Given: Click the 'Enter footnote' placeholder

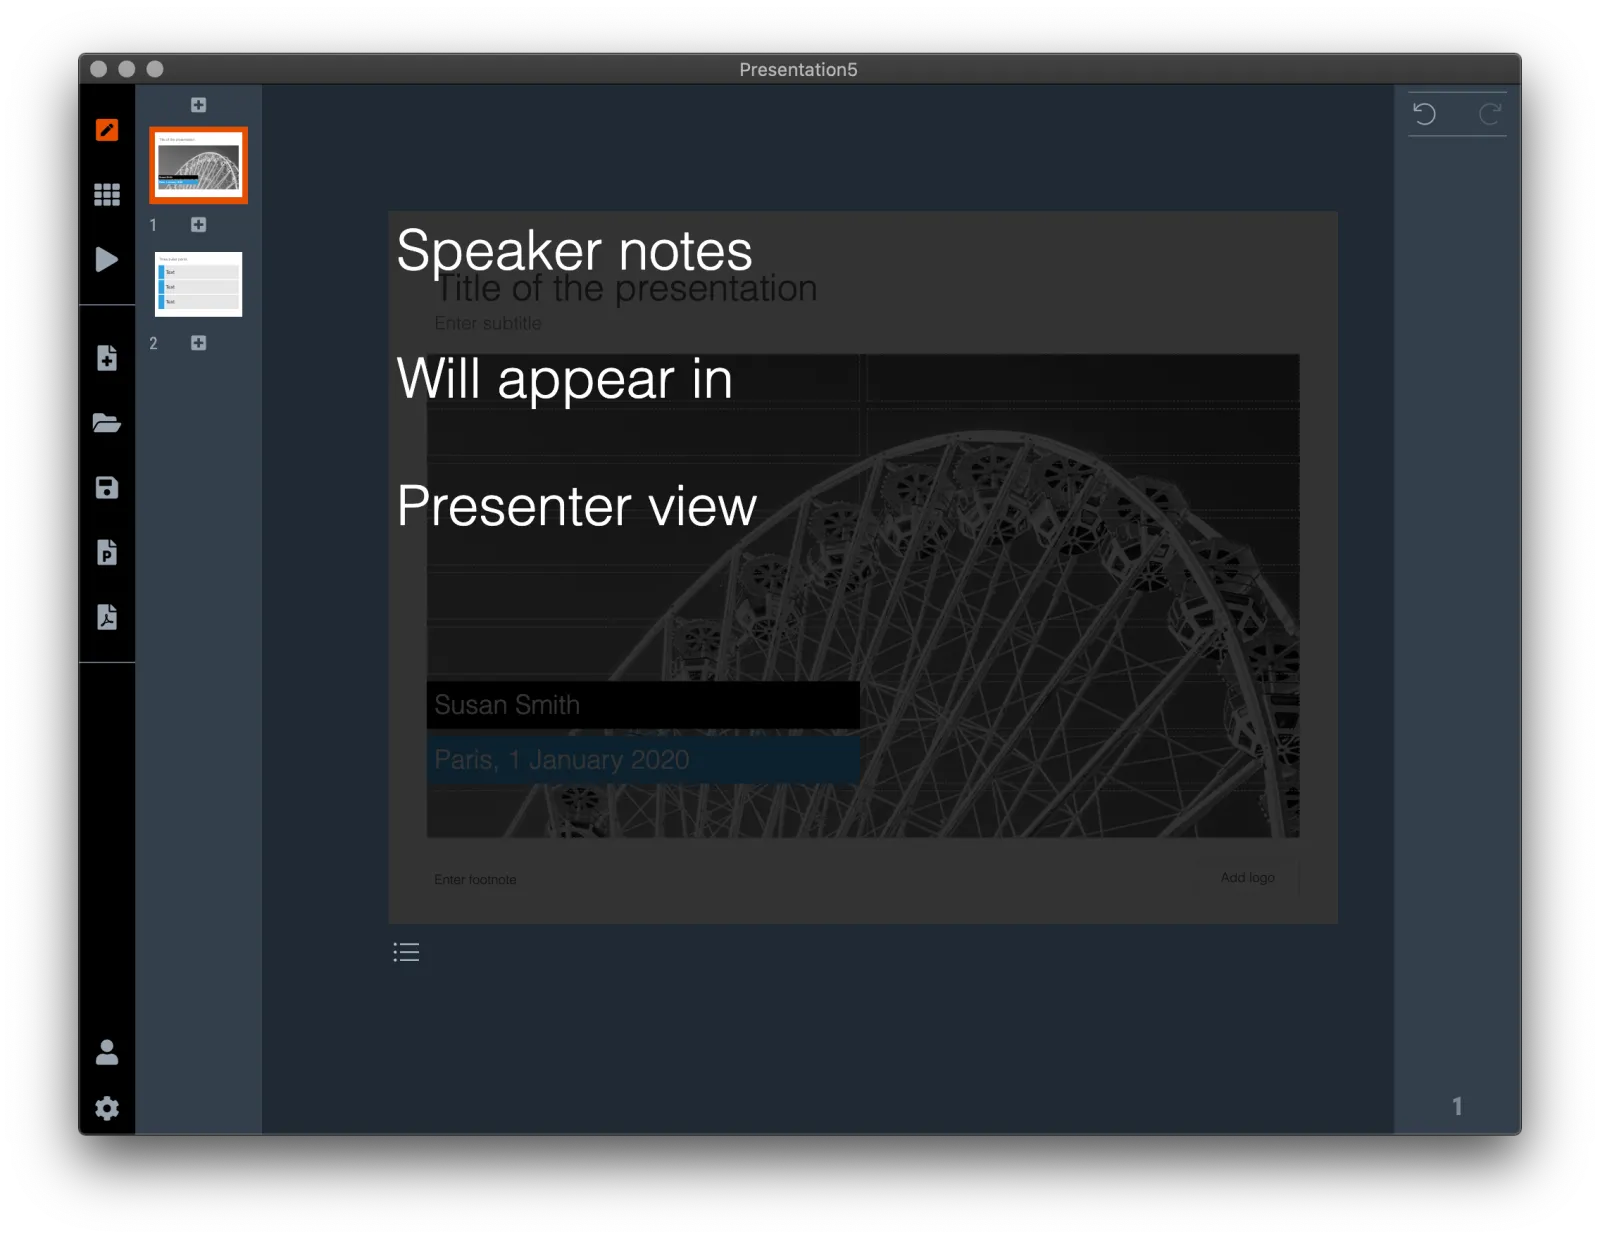Looking at the screenshot, I should coord(476,880).
